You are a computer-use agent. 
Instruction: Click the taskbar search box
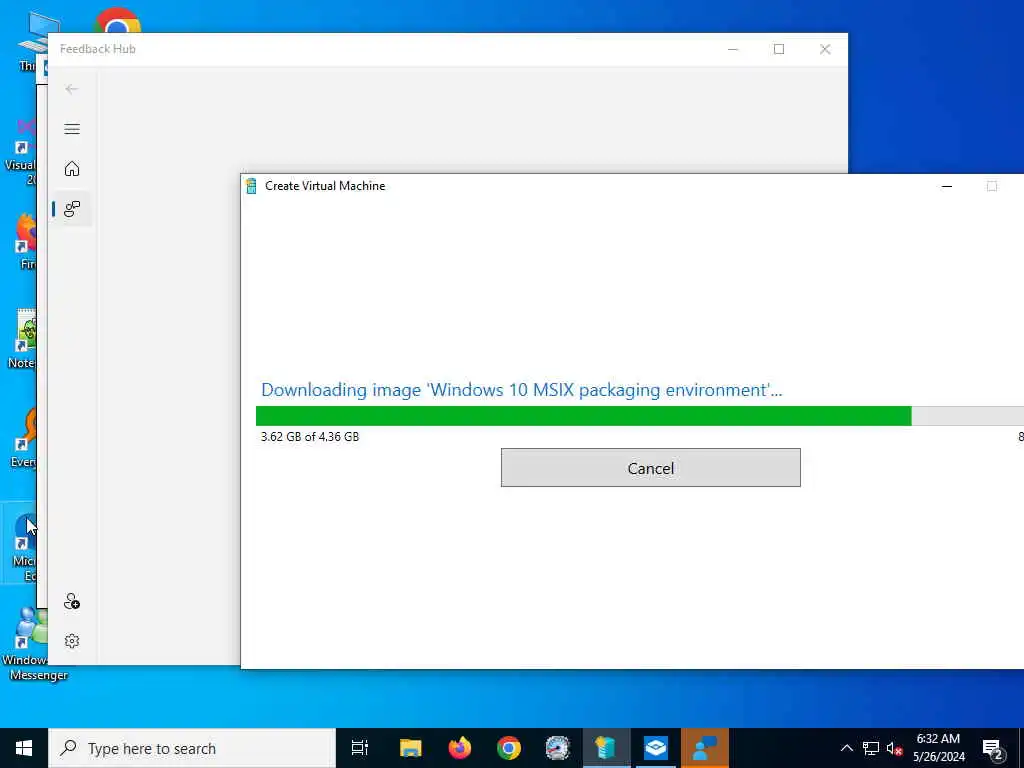(x=192, y=748)
